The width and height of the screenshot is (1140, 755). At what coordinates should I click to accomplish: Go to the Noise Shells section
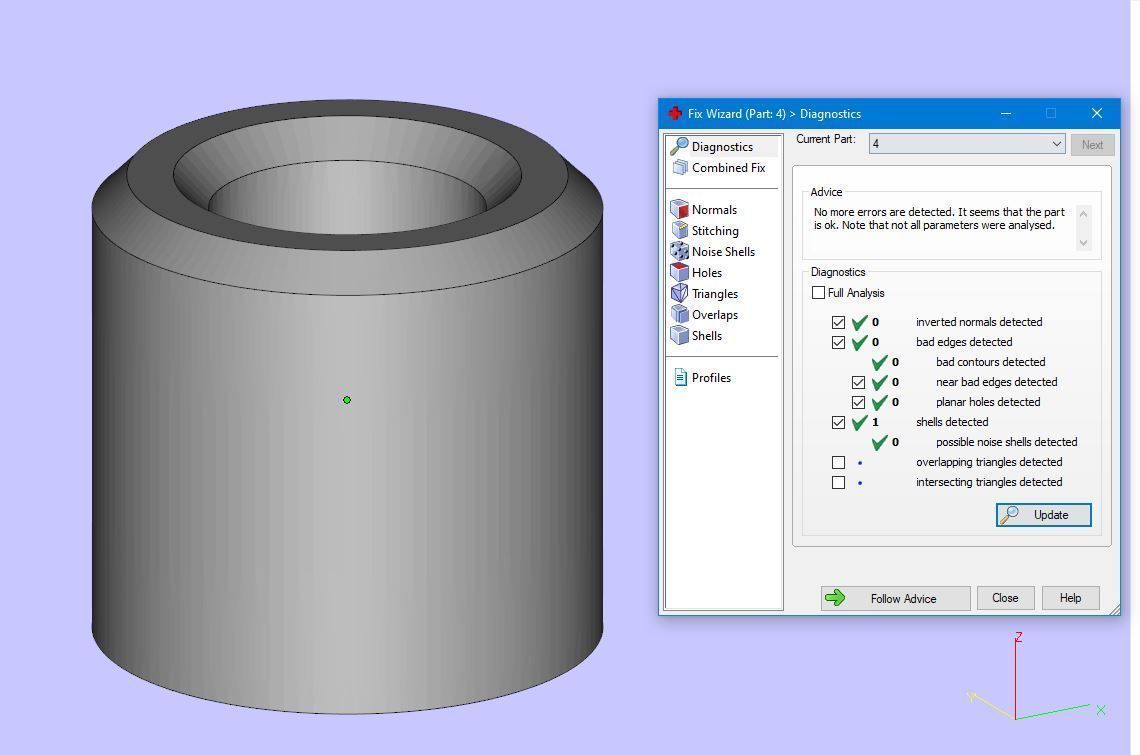723,252
